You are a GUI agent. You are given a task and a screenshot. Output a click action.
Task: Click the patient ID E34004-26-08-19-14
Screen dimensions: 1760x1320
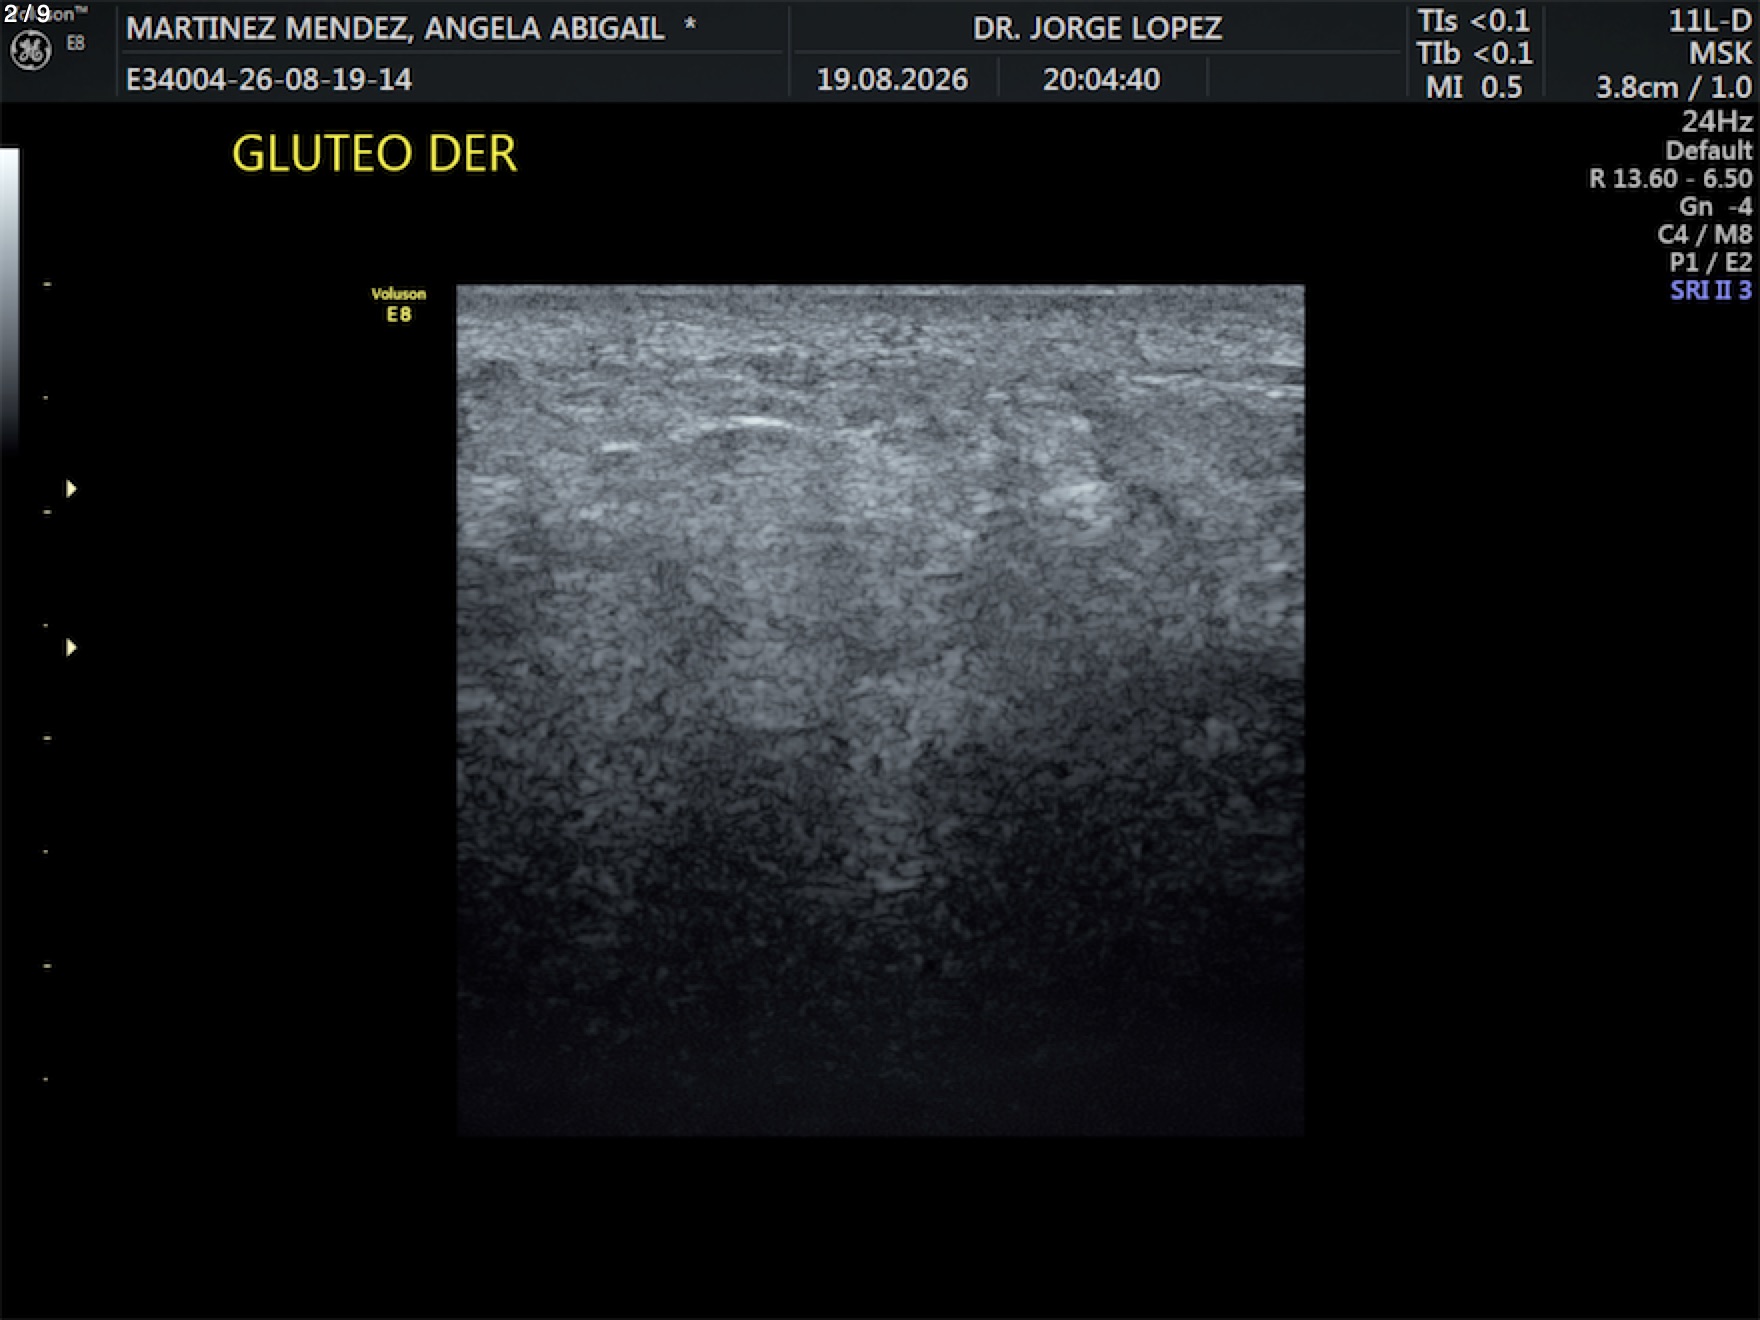pos(269,79)
